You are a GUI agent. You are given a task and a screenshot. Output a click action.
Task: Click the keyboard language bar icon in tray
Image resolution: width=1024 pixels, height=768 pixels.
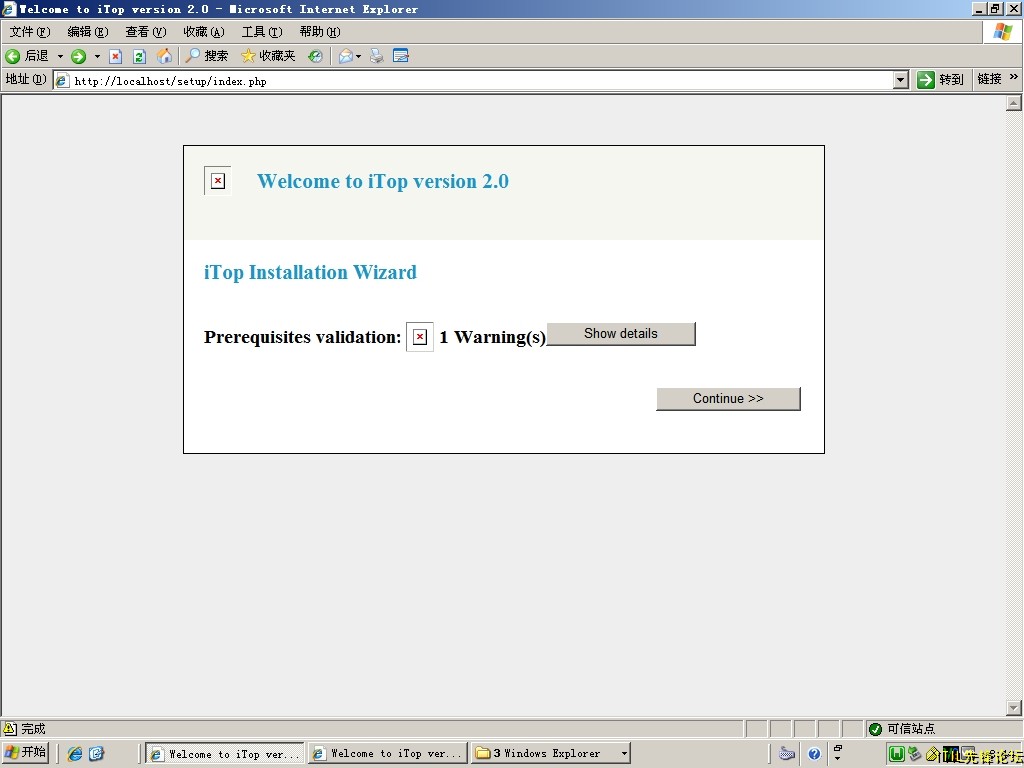coord(787,754)
